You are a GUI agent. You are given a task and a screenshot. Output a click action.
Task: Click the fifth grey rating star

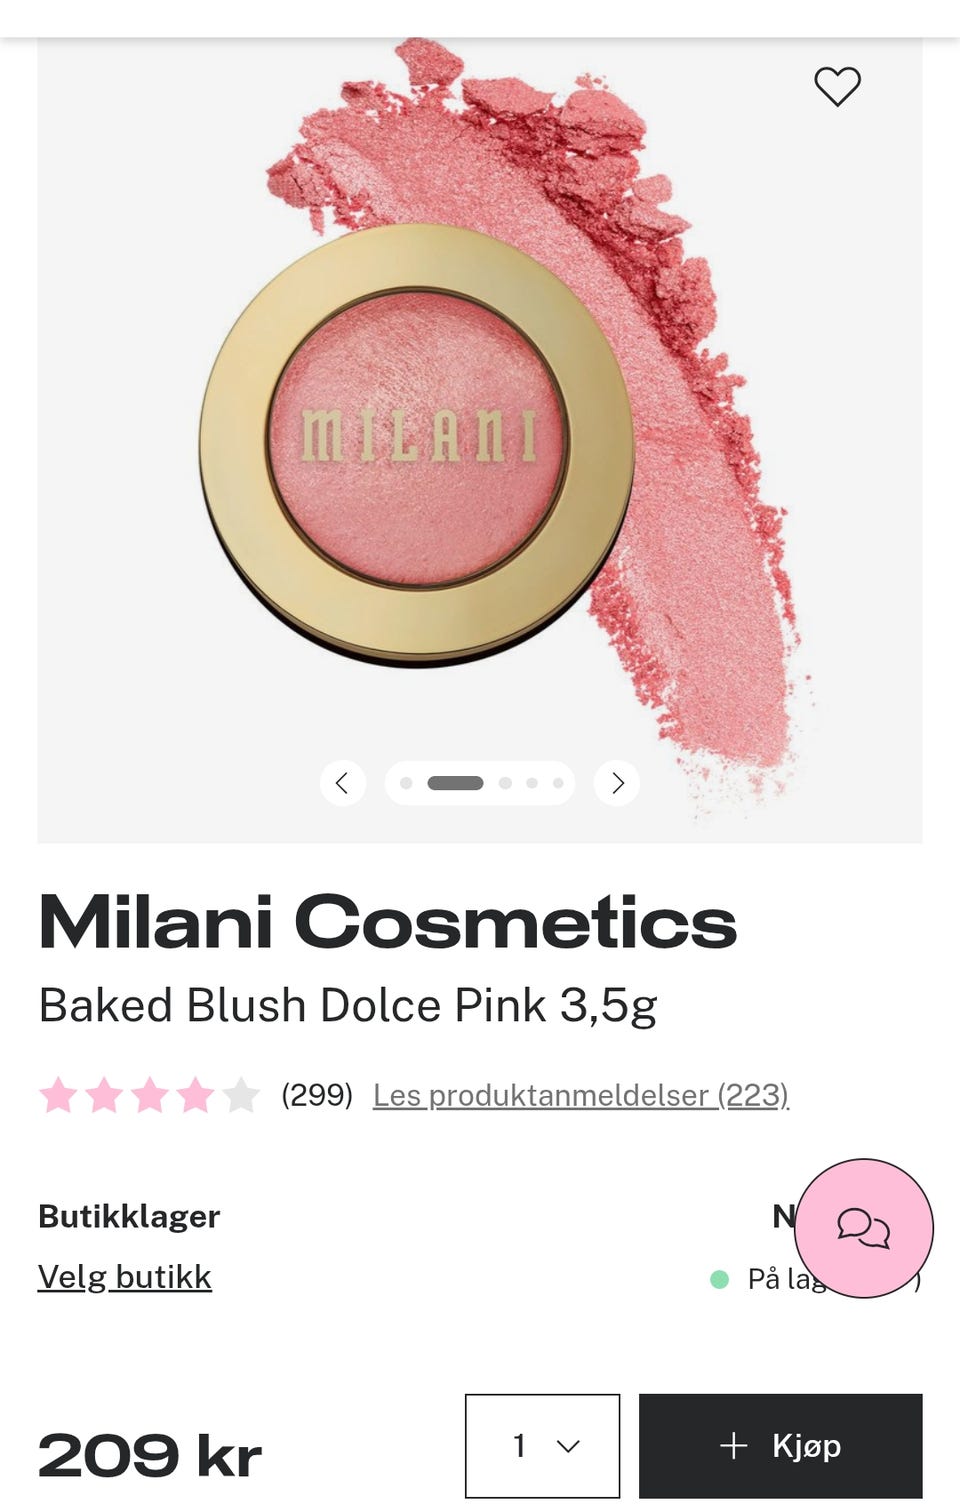(x=241, y=1095)
